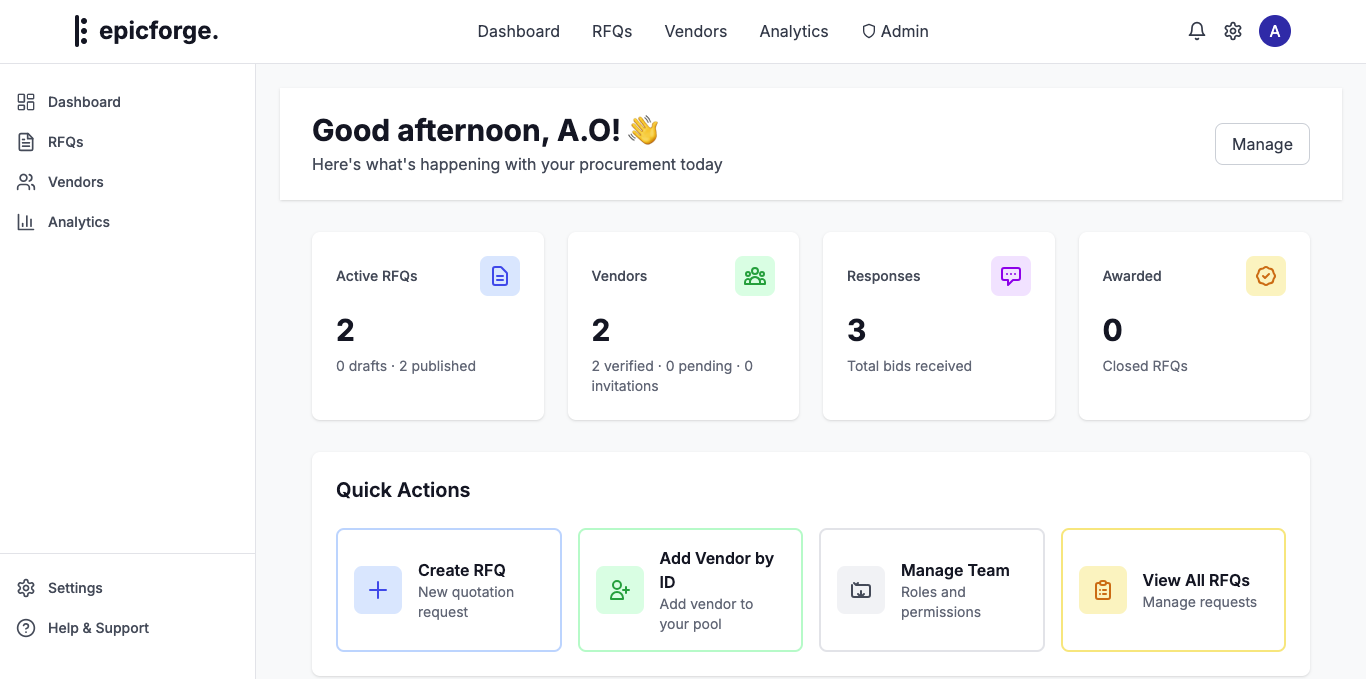
Task: Open Settings in the sidebar footer
Action: pyautogui.click(x=75, y=588)
